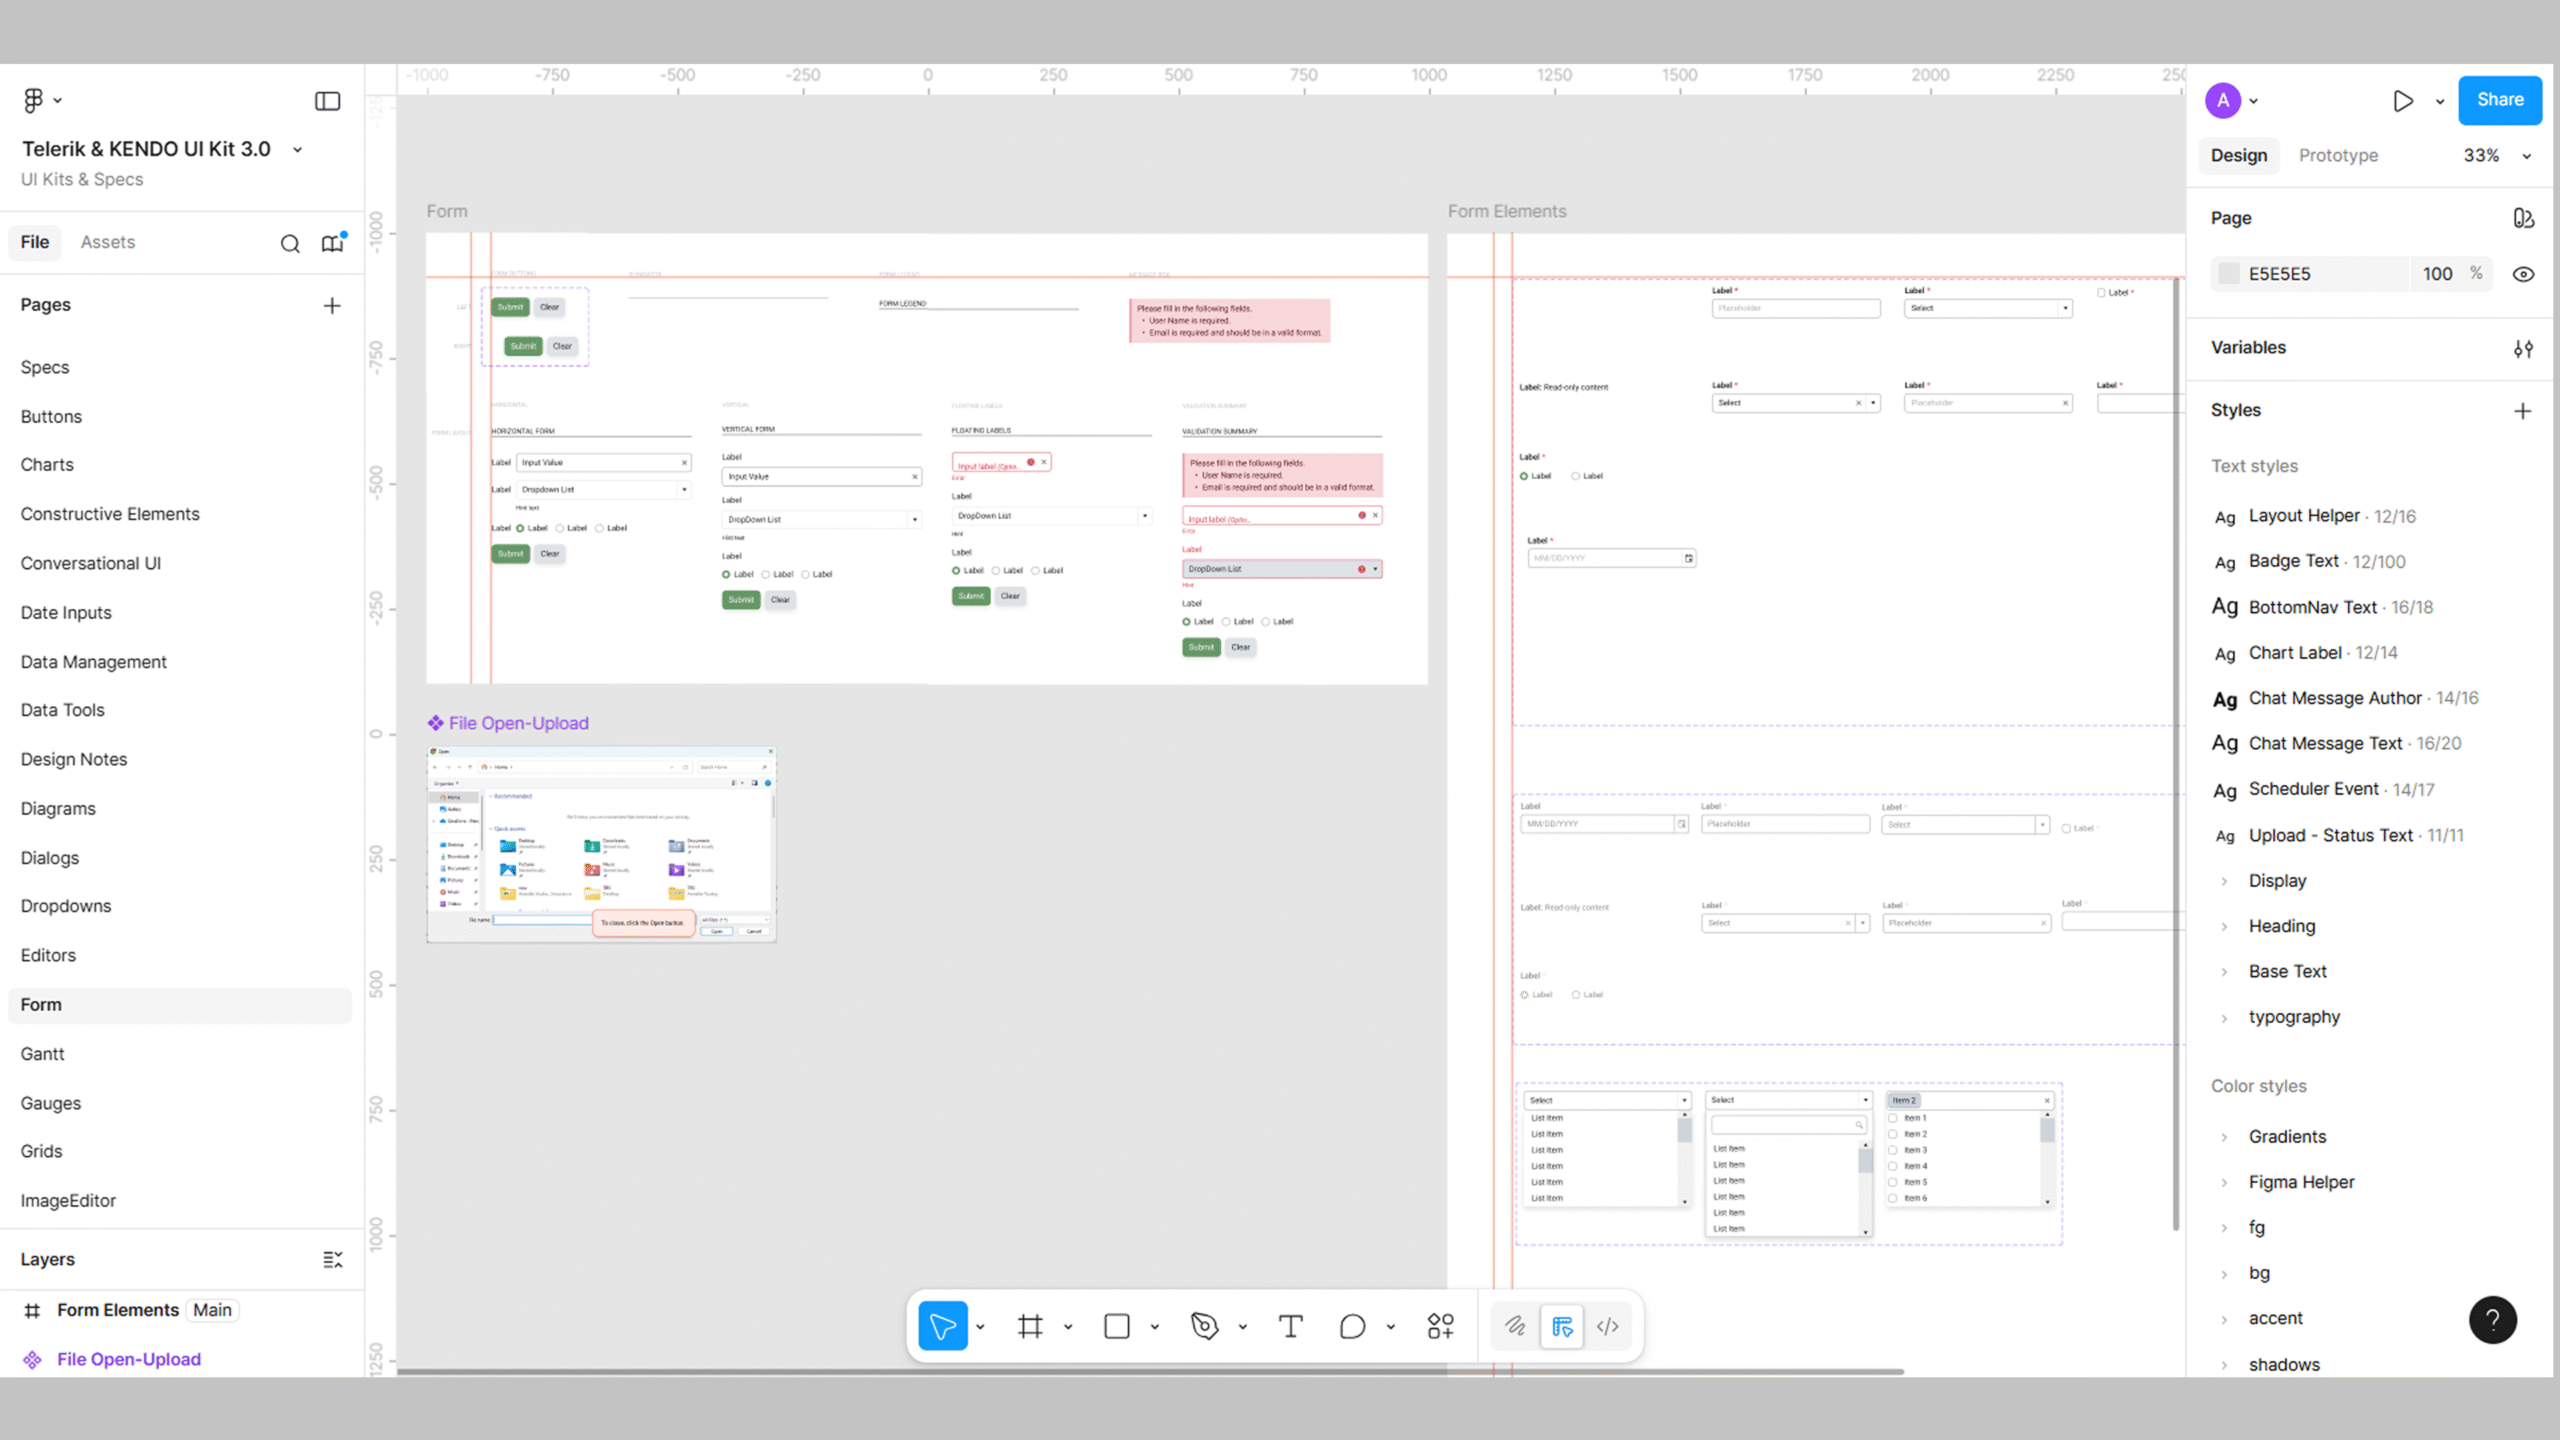This screenshot has height=1440, width=2560.
Task: Select the Pen tool
Action: [x=1204, y=1326]
